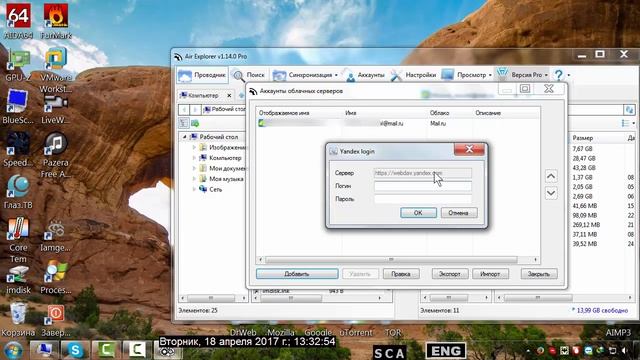Select the Mail.ru account row
The height and width of the screenshot is (360, 640).
[398, 123]
